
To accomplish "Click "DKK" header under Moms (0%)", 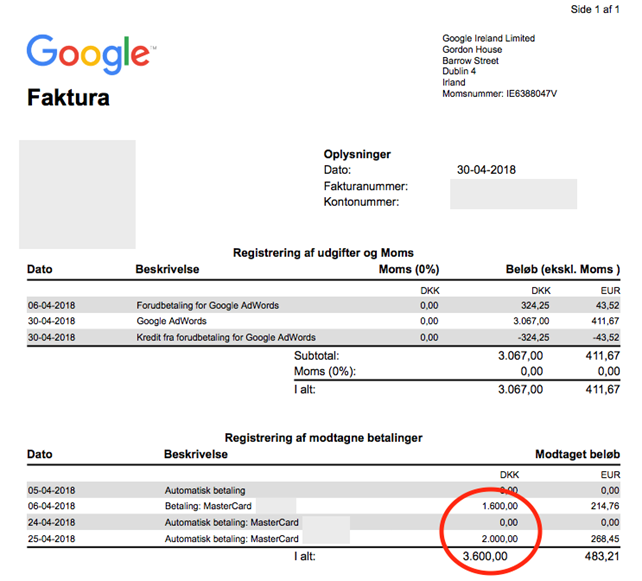I will click(430, 291).
